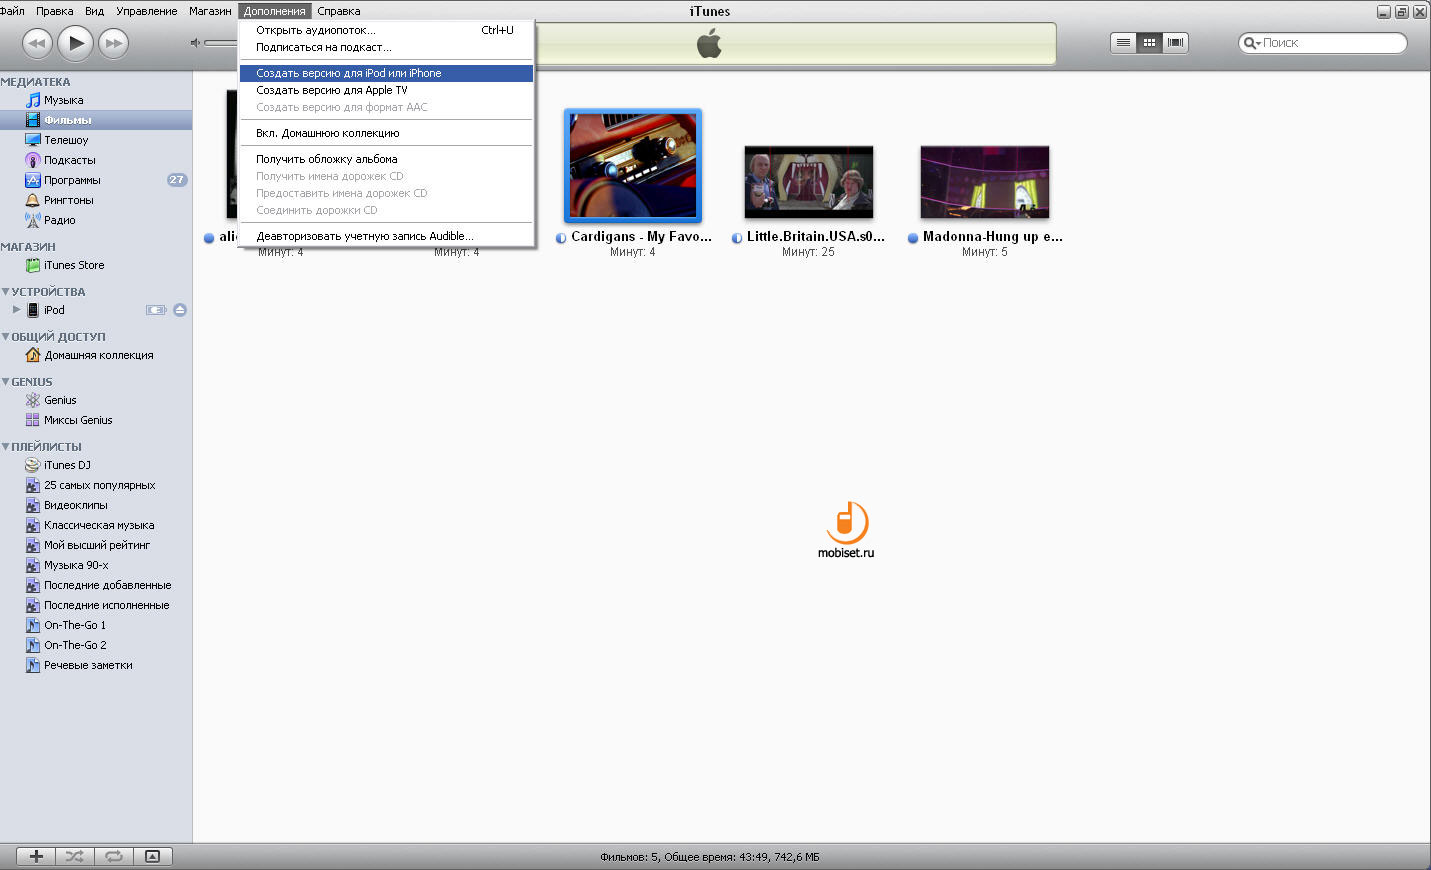
Task: Collapse the УСТРОЙСТВА section
Action: tap(6, 292)
